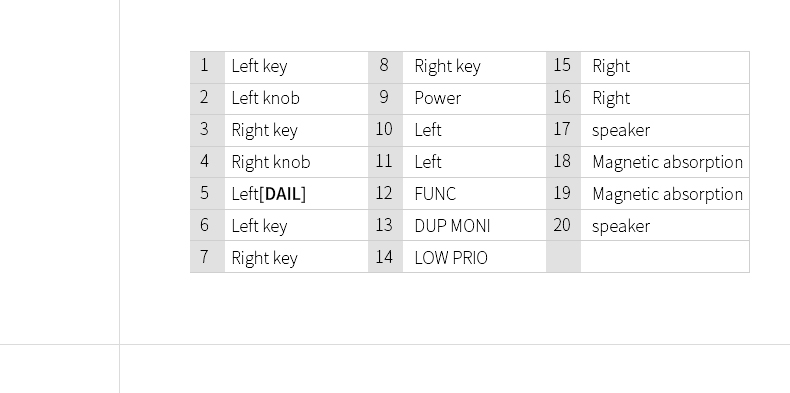Select the "Right" cell beside number 16
The image size is (790, 393).
pos(665,99)
